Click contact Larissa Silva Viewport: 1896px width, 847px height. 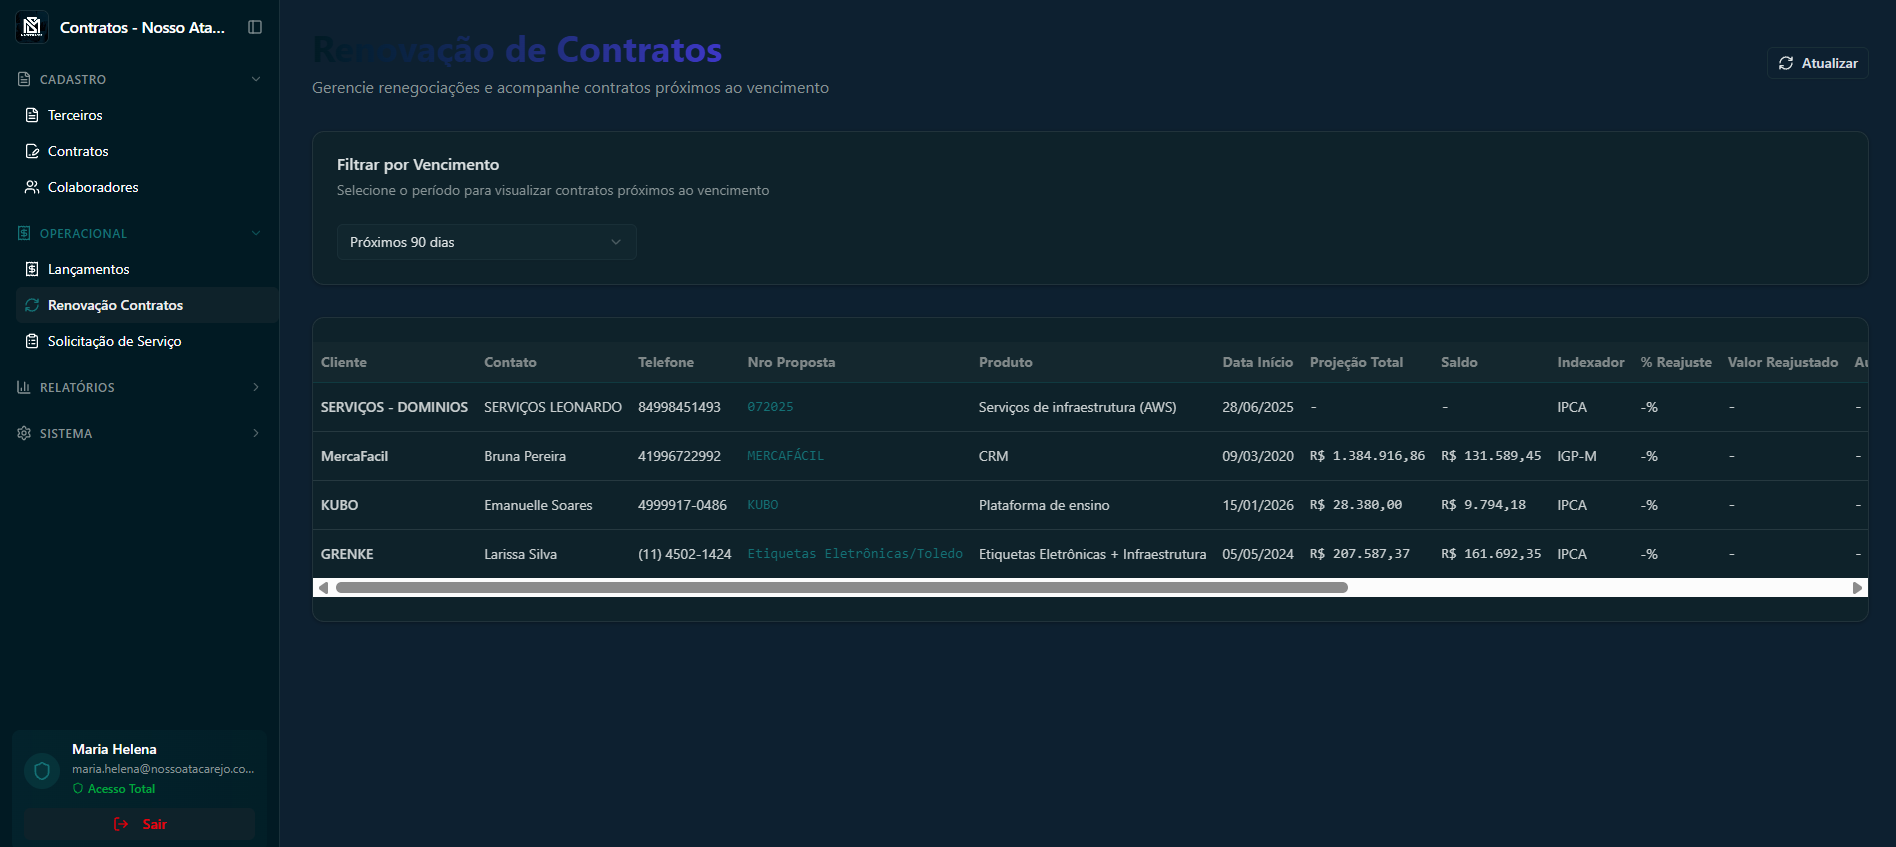520,554
